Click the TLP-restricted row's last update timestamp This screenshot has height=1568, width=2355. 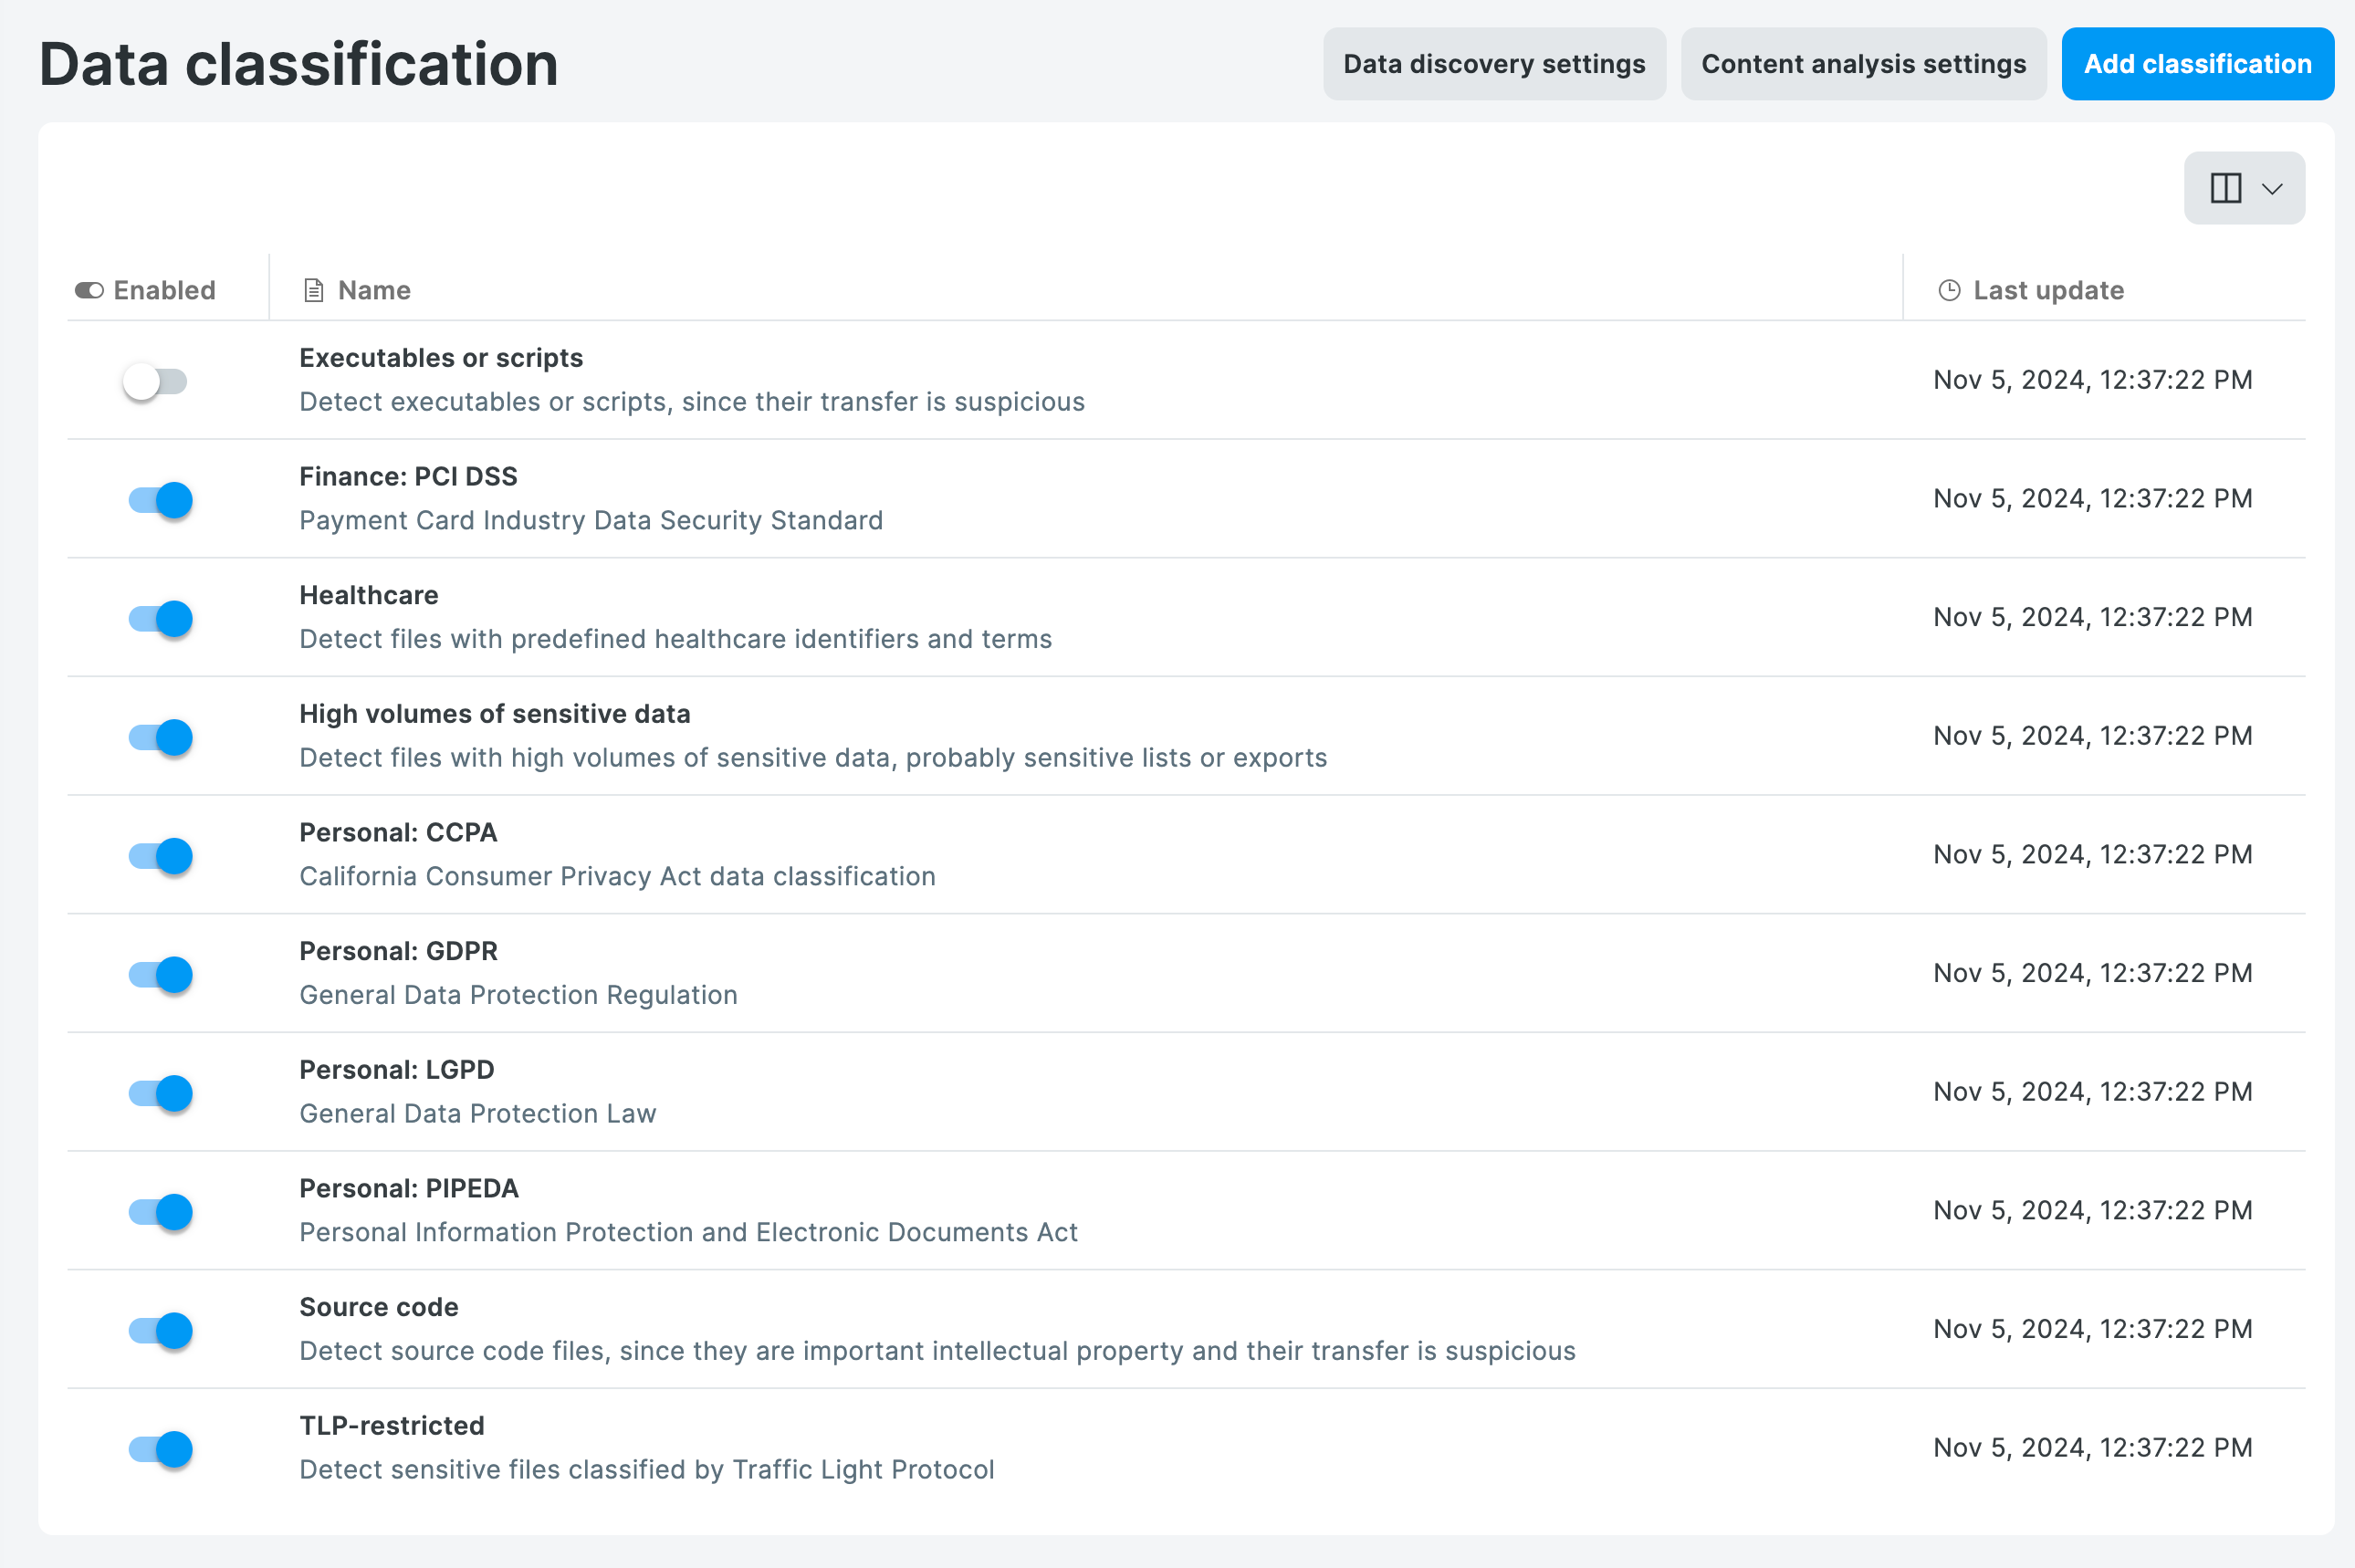click(2092, 1448)
